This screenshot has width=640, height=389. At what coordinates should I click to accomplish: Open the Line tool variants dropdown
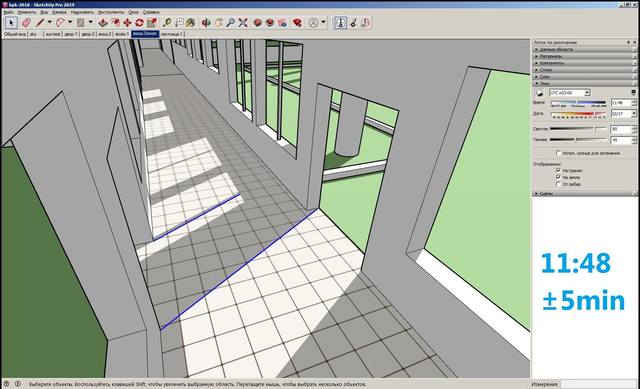click(50, 23)
